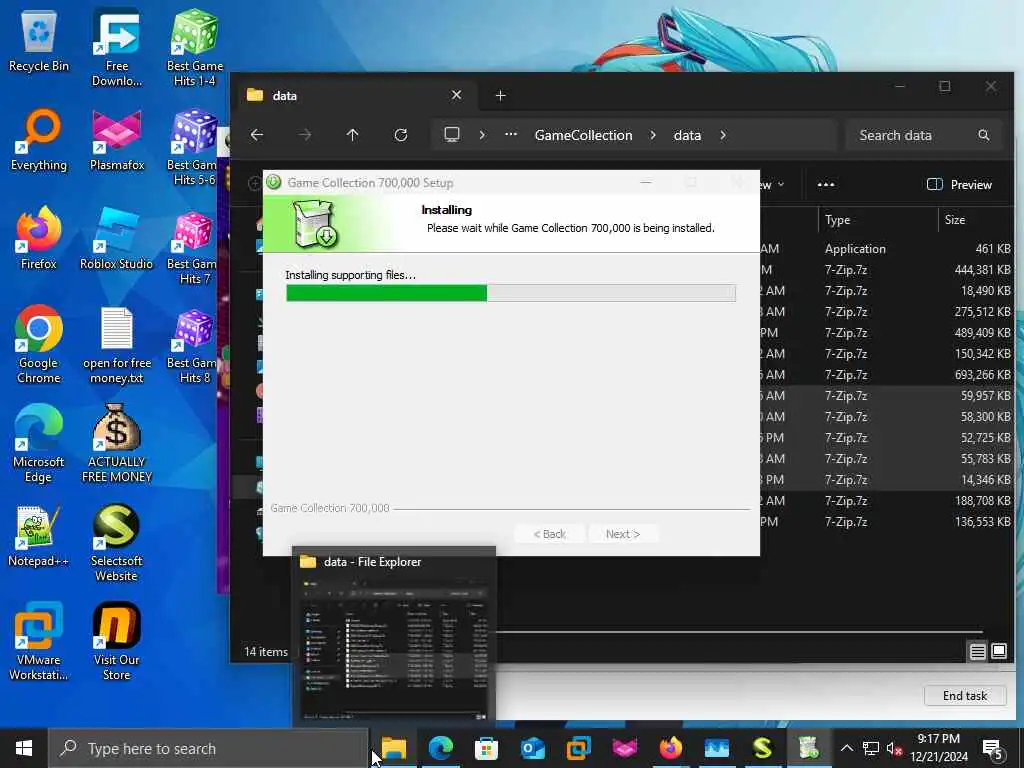Launch Notepad++ from the desktop
The width and height of the screenshot is (1024, 768).
(x=39, y=536)
